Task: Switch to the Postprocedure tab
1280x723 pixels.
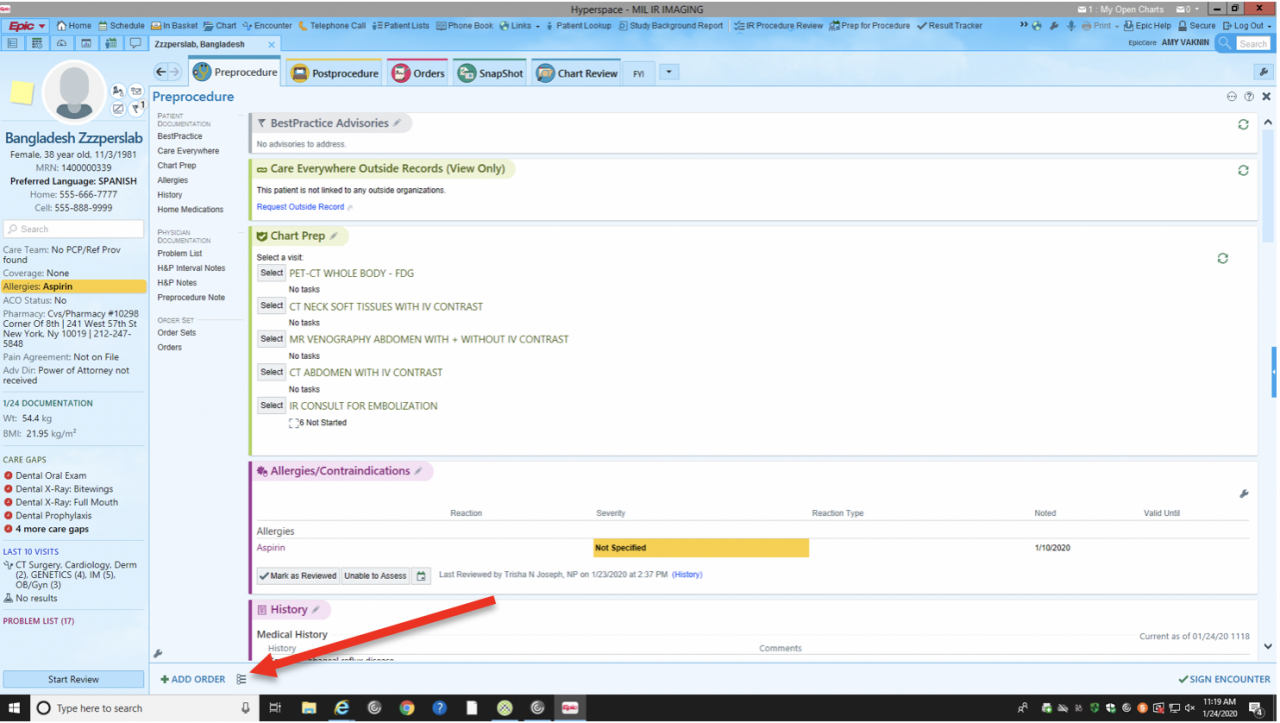Action: (335, 73)
